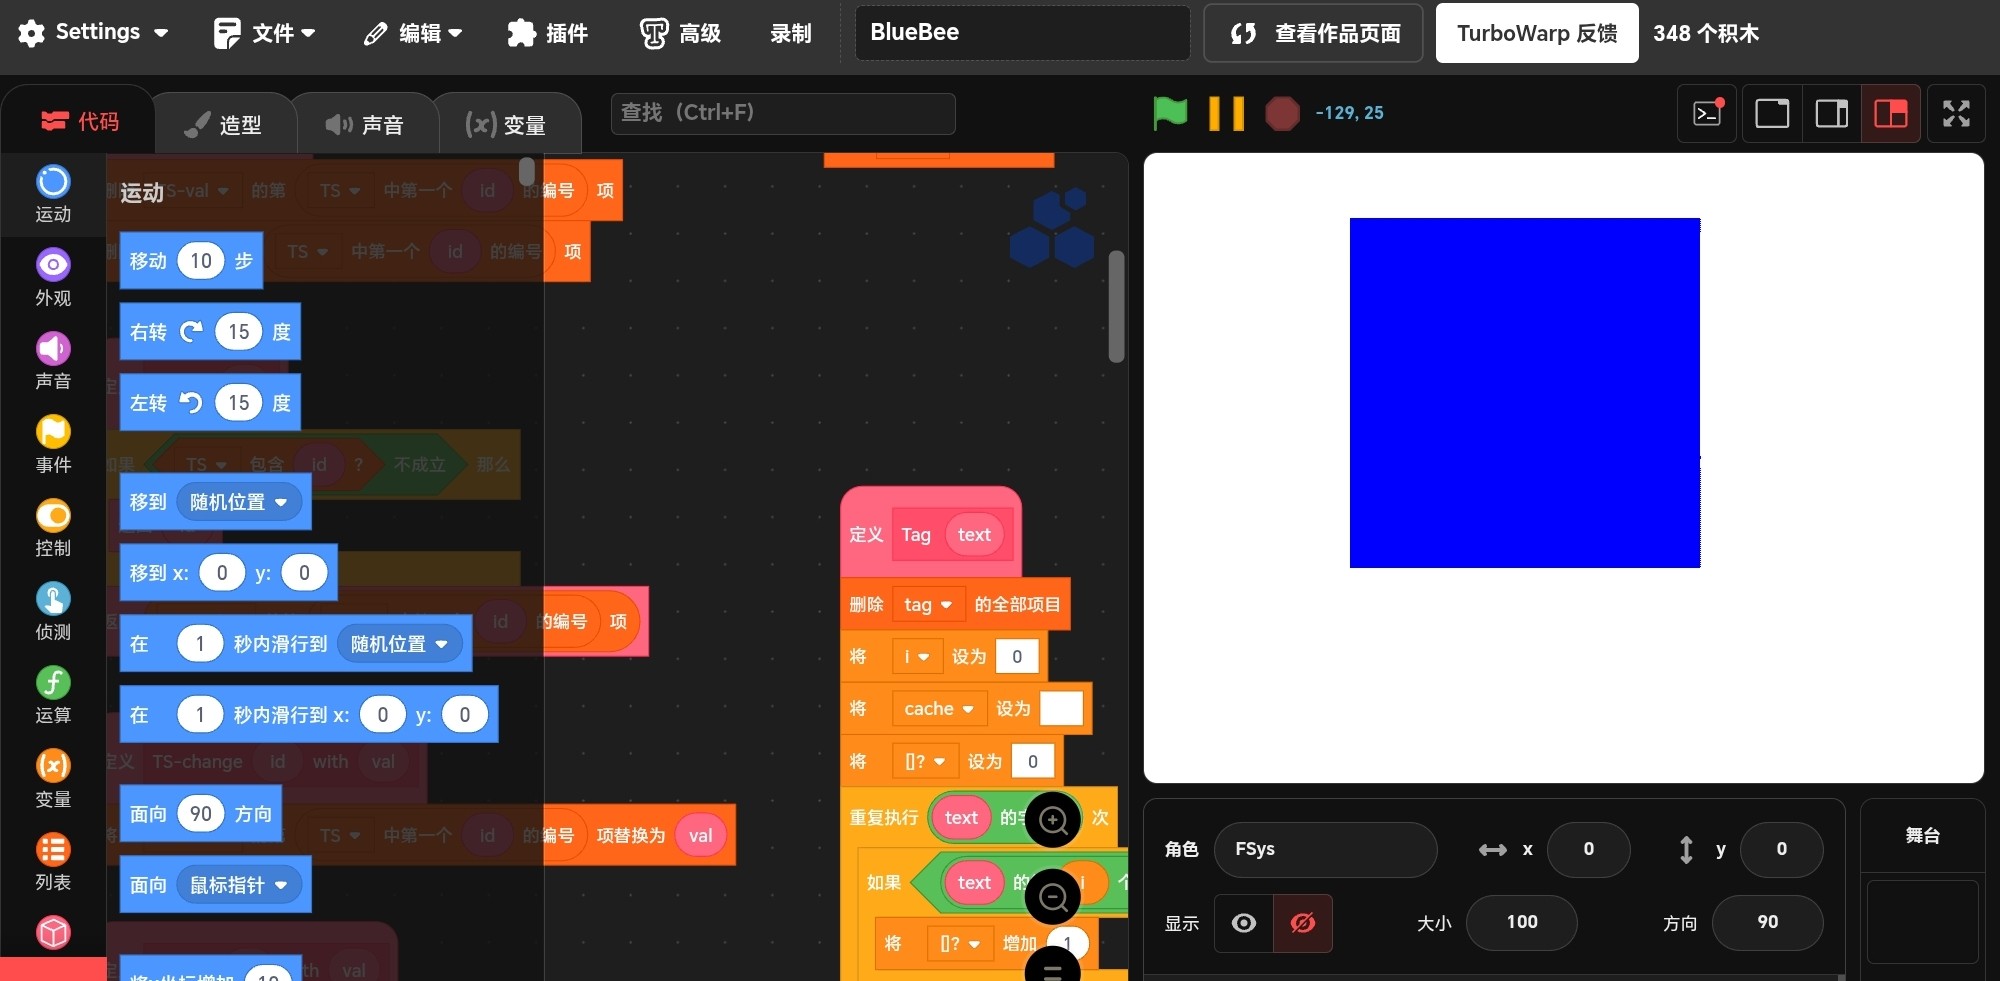Click the sprite y position field

coord(1781,849)
